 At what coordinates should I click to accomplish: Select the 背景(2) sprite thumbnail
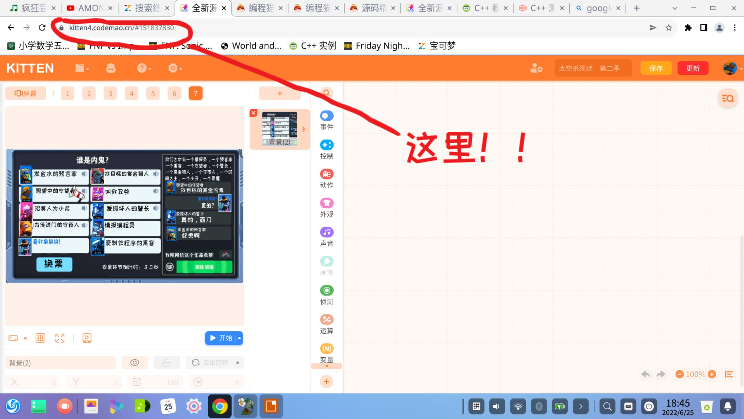pyautogui.click(x=279, y=129)
